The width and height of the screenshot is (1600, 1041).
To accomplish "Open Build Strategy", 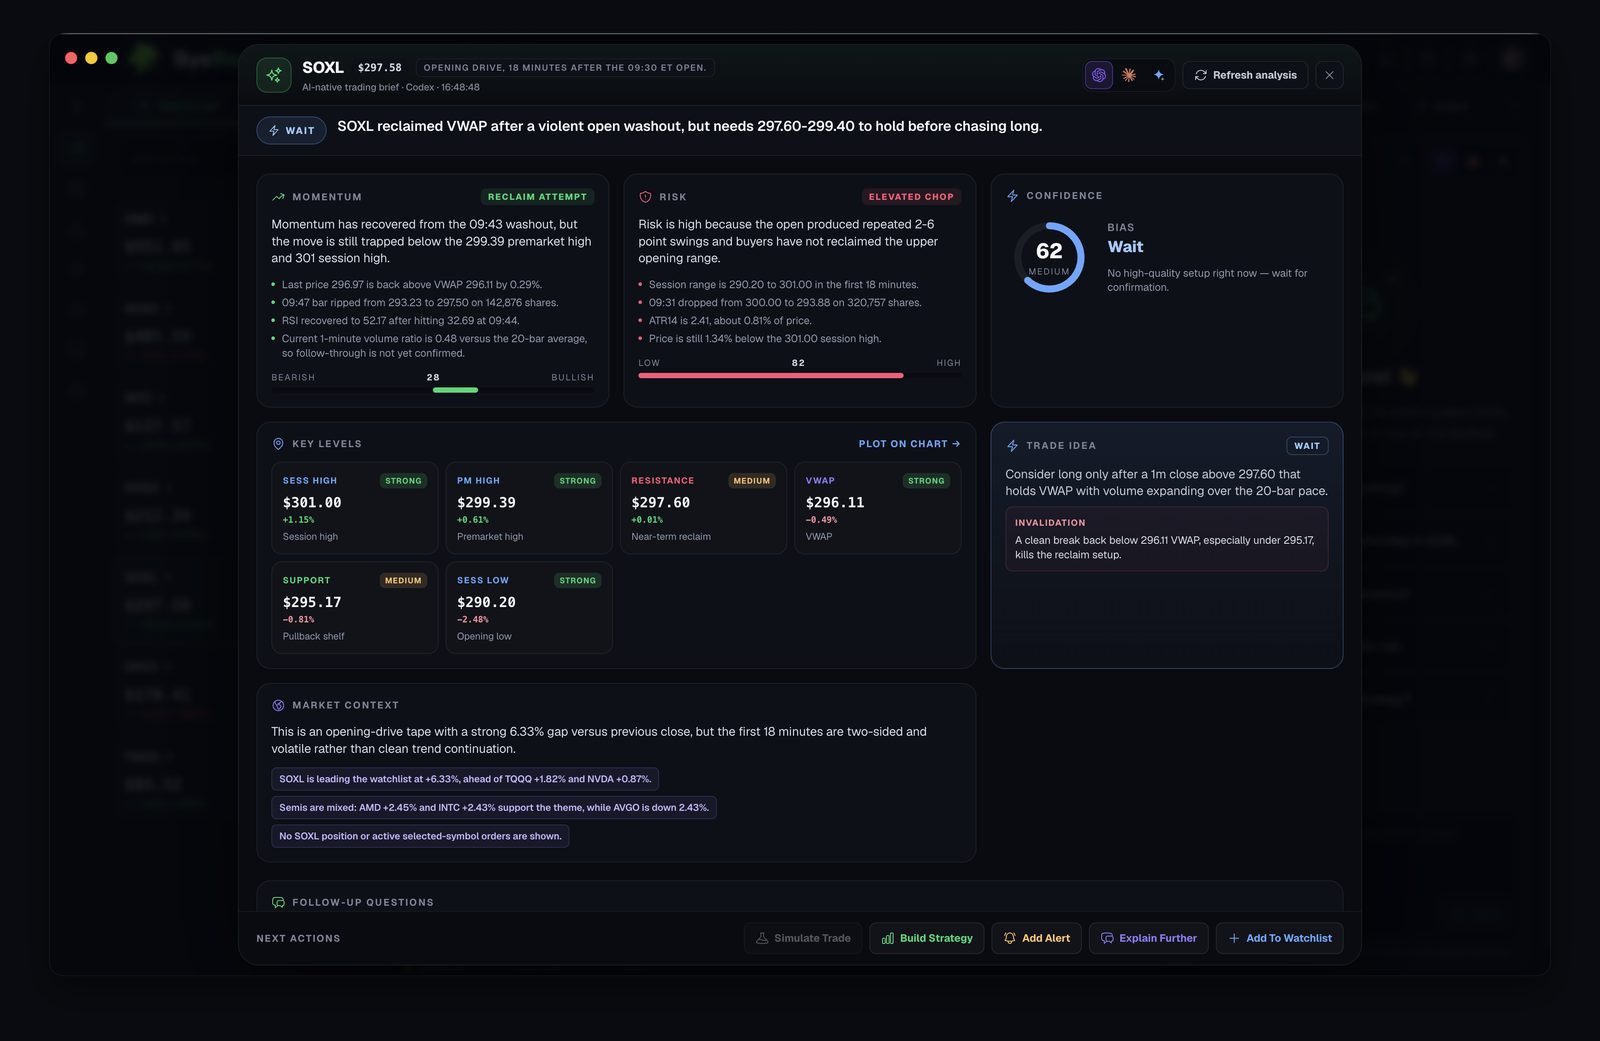I will (x=927, y=938).
